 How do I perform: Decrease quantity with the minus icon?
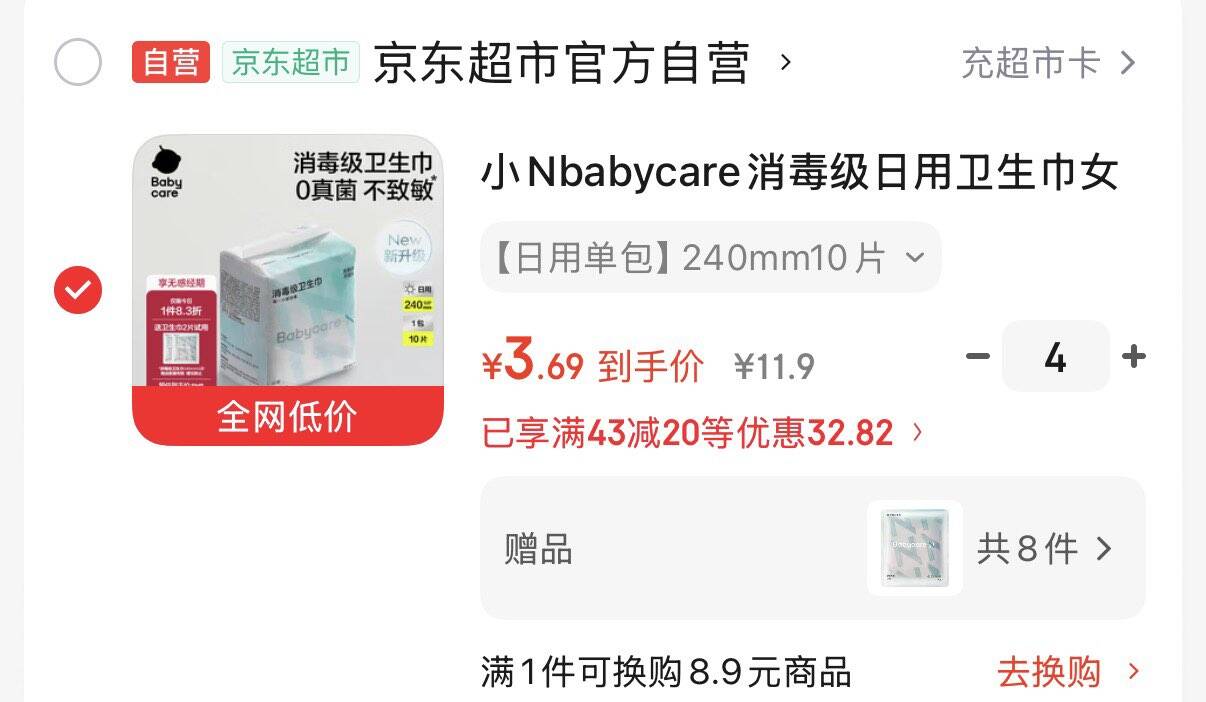point(978,356)
